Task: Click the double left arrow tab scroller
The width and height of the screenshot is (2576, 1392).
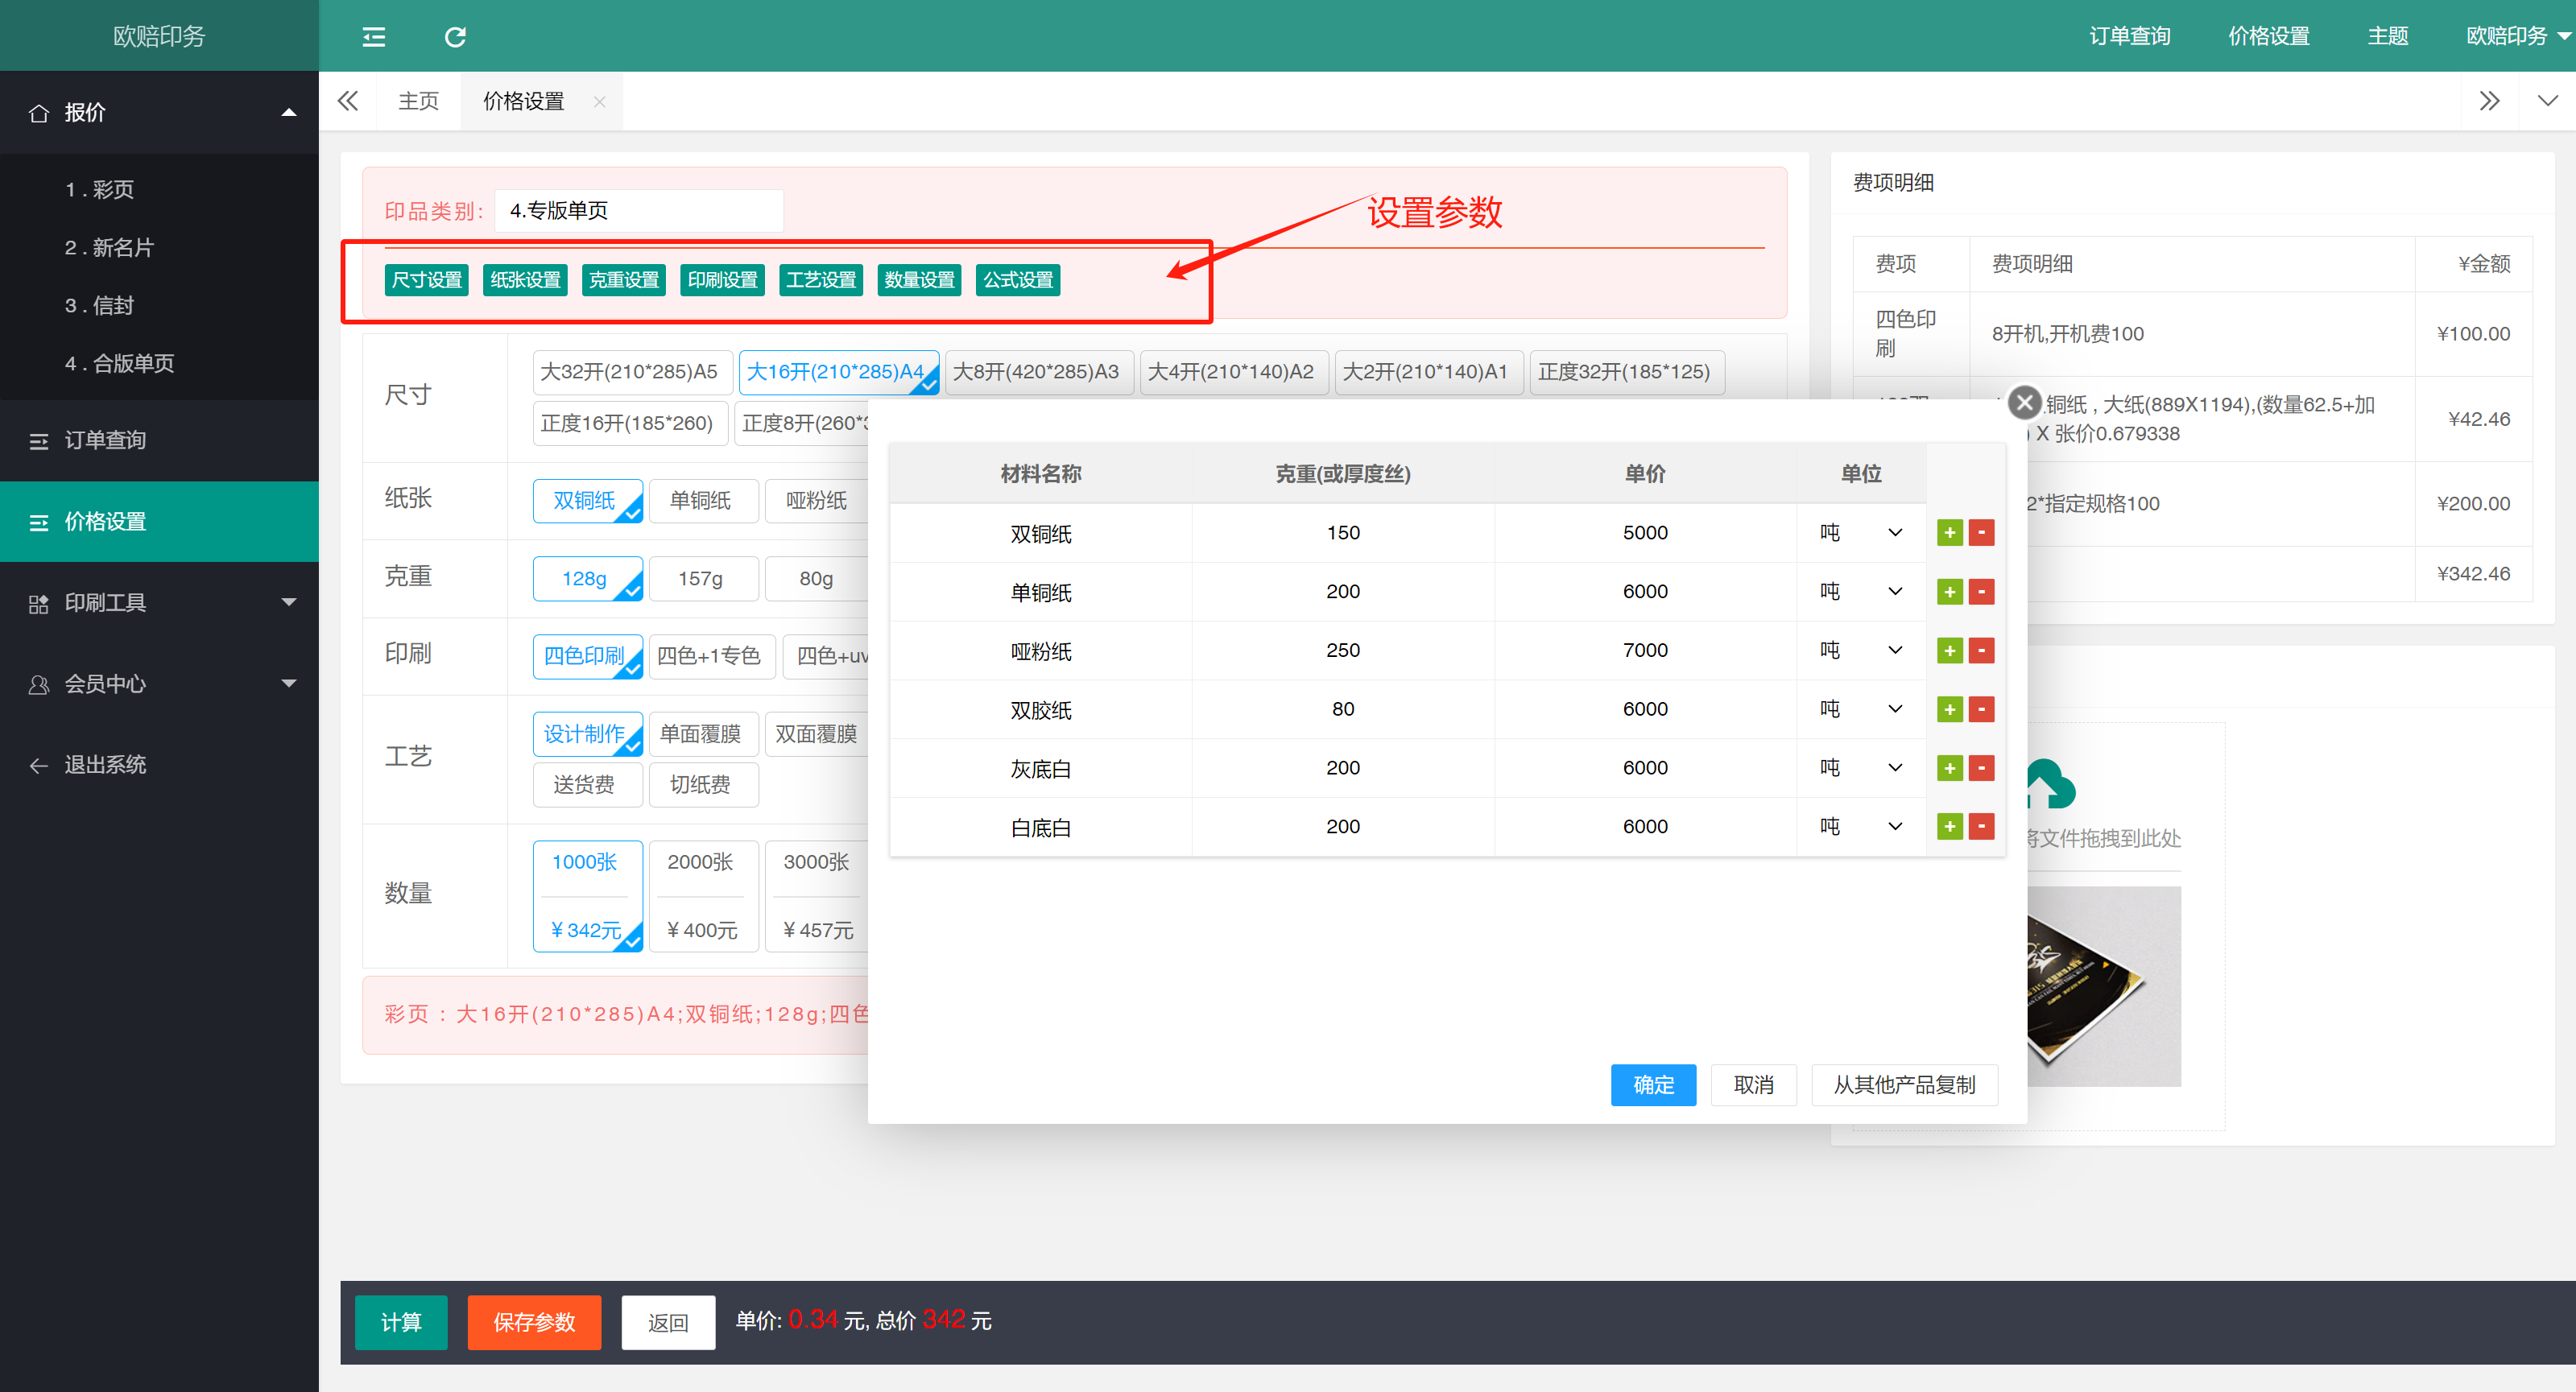Action: click(x=347, y=101)
